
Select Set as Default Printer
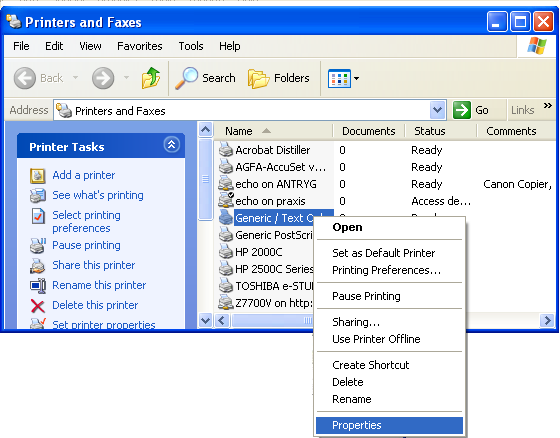click(x=389, y=253)
